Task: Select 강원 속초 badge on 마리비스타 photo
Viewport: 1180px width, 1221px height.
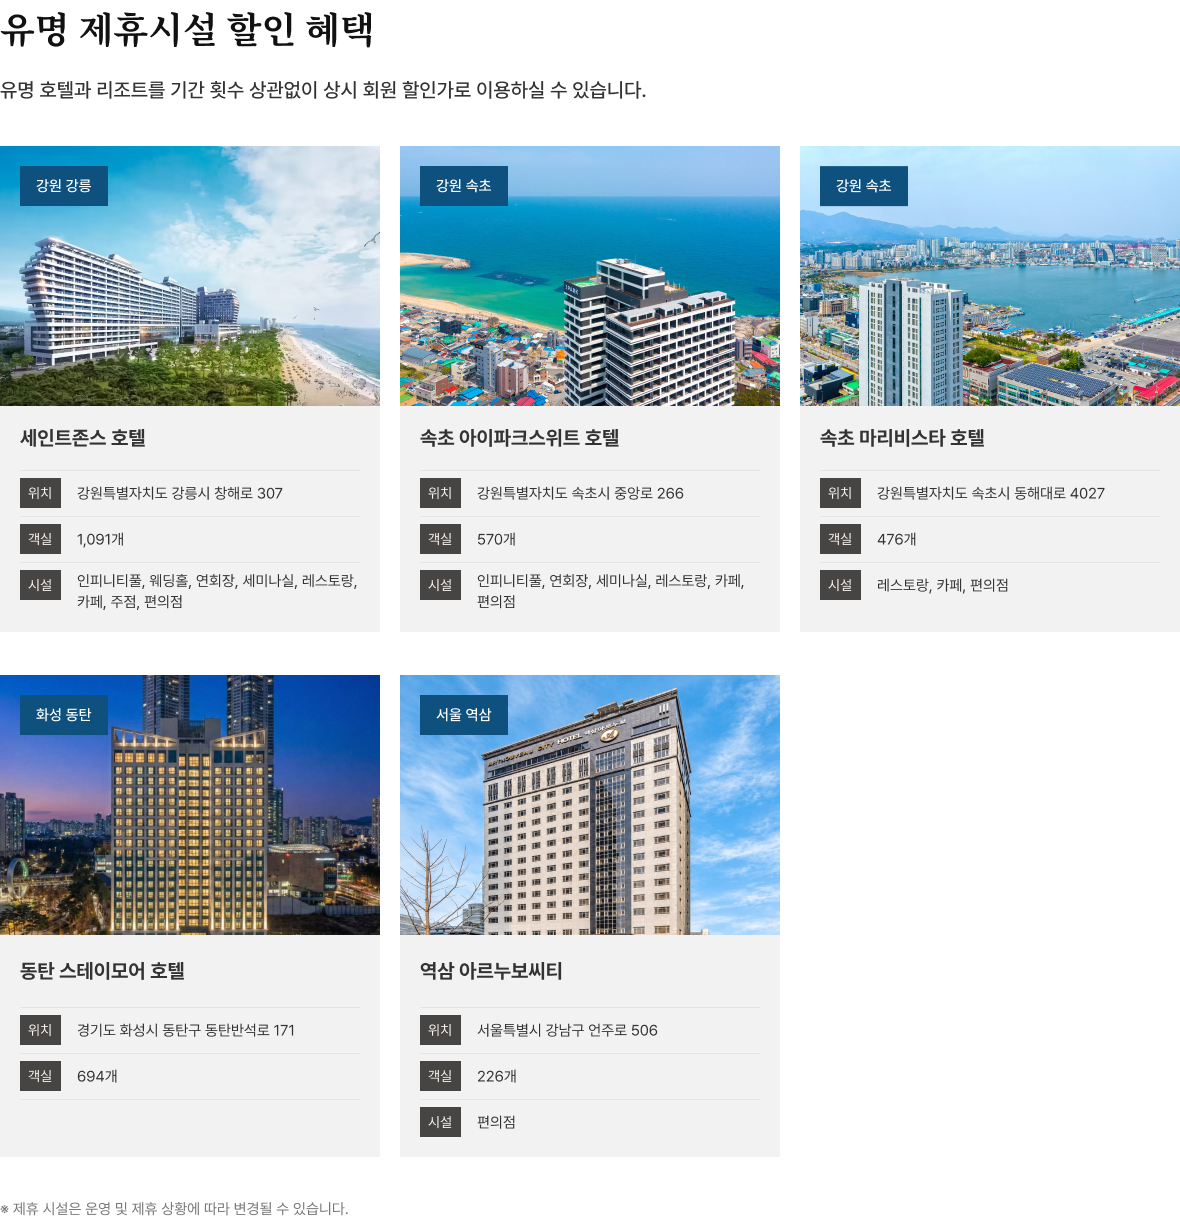Action: 864,186
